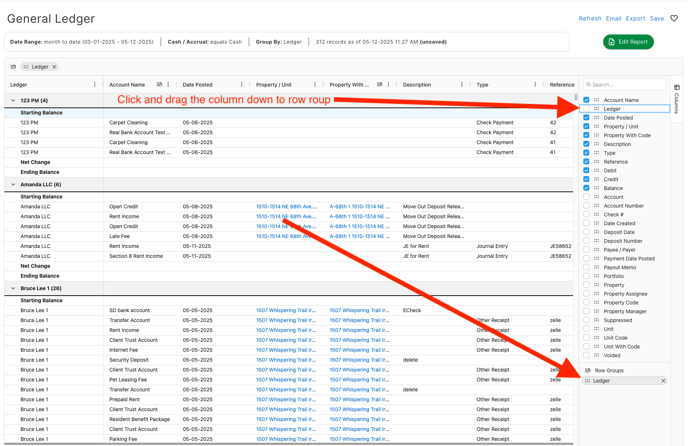
Task: Click the heart favorite icon
Action: pos(674,18)
